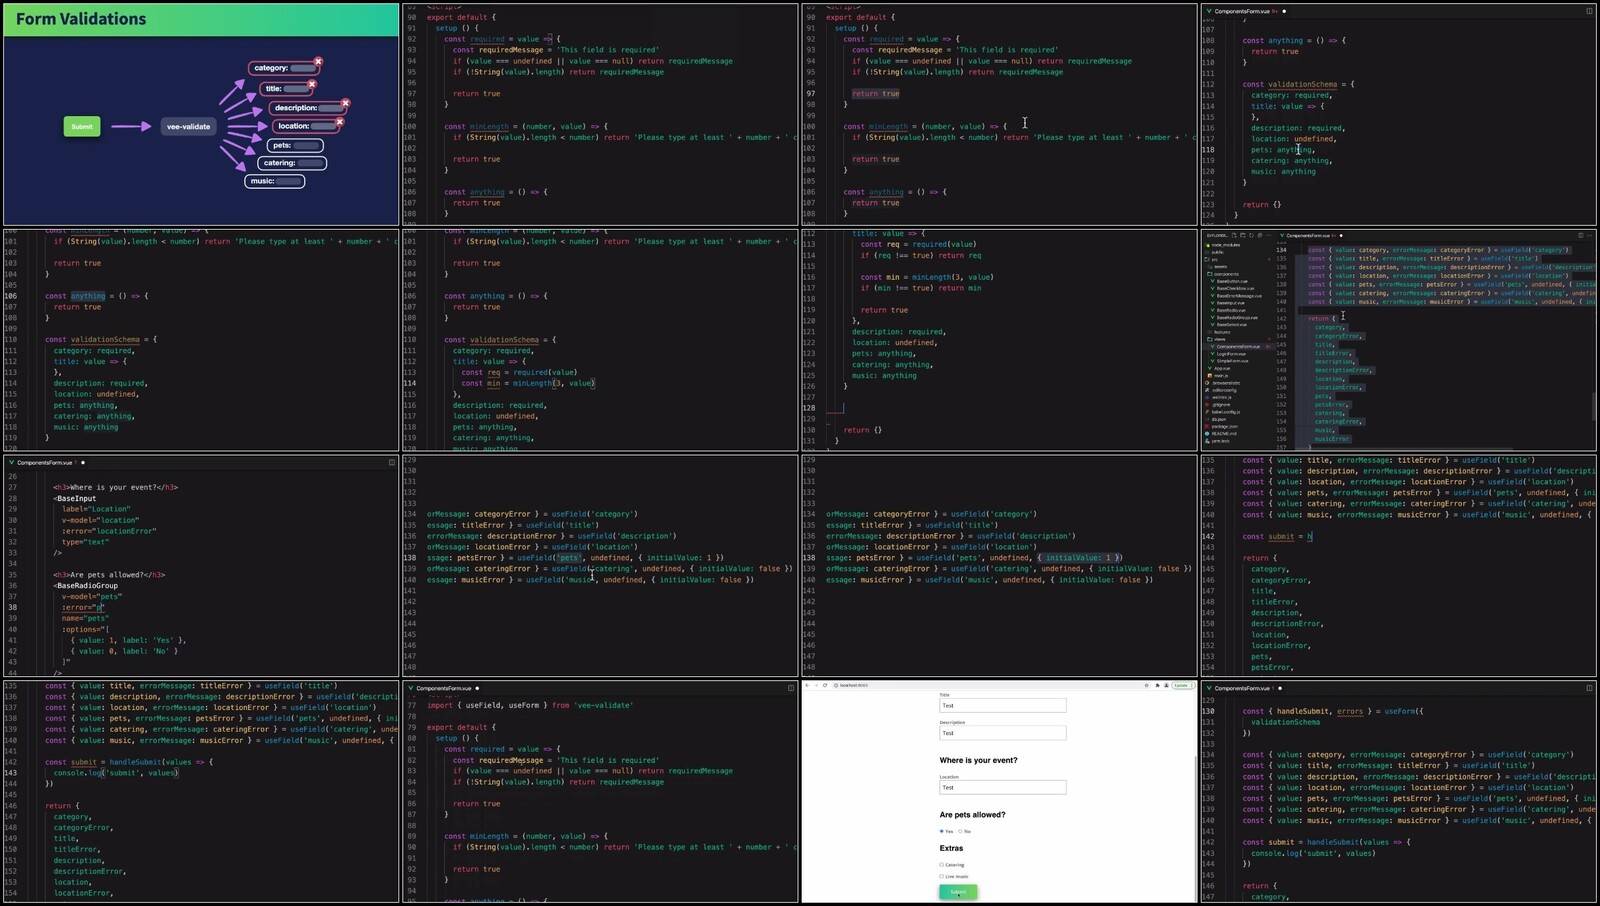
Task: Click the green Submit button on web form
Action: [x=958, y=892]
